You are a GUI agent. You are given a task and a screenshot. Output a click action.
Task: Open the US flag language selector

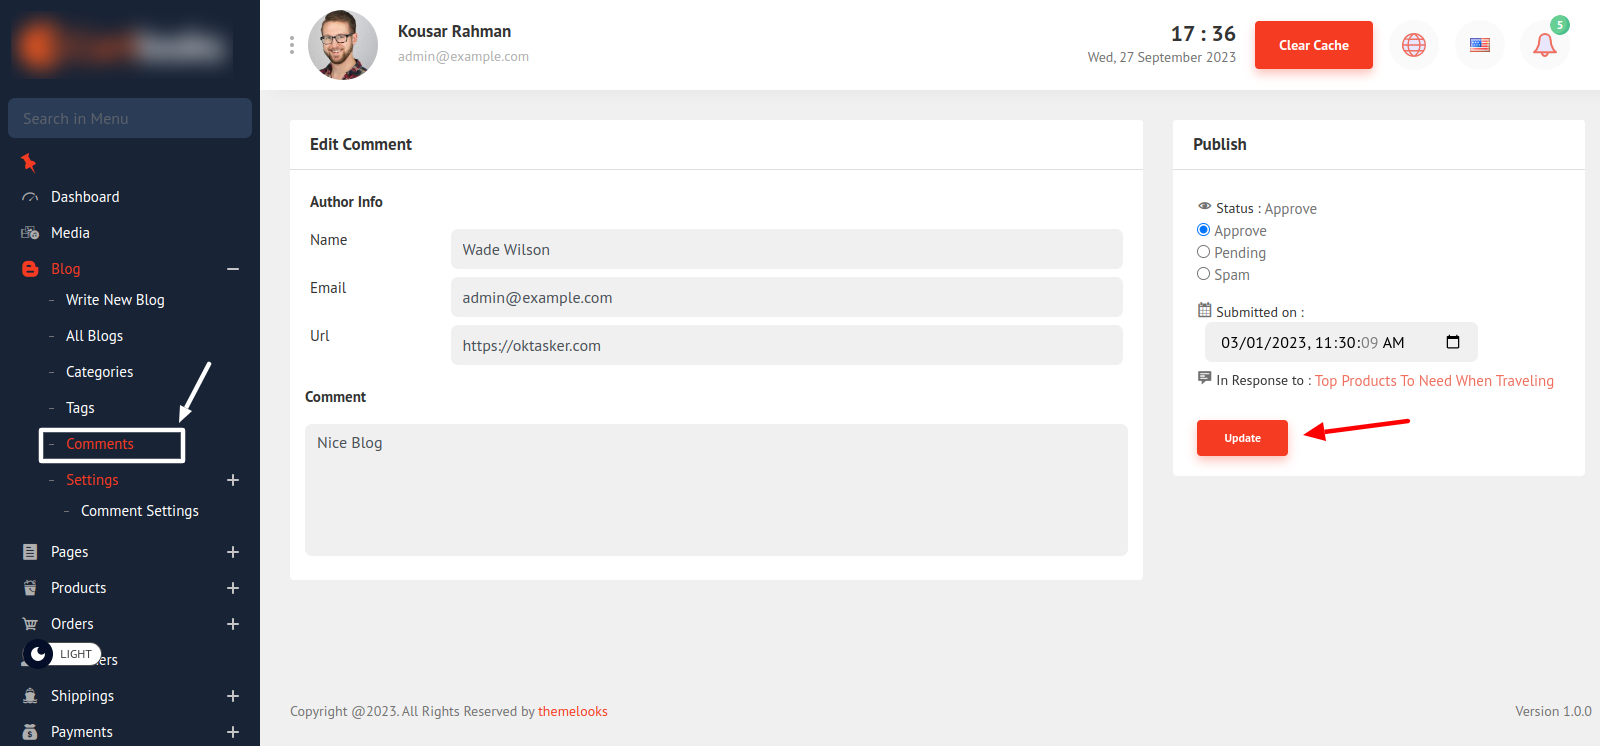[x=1479, y=45]
